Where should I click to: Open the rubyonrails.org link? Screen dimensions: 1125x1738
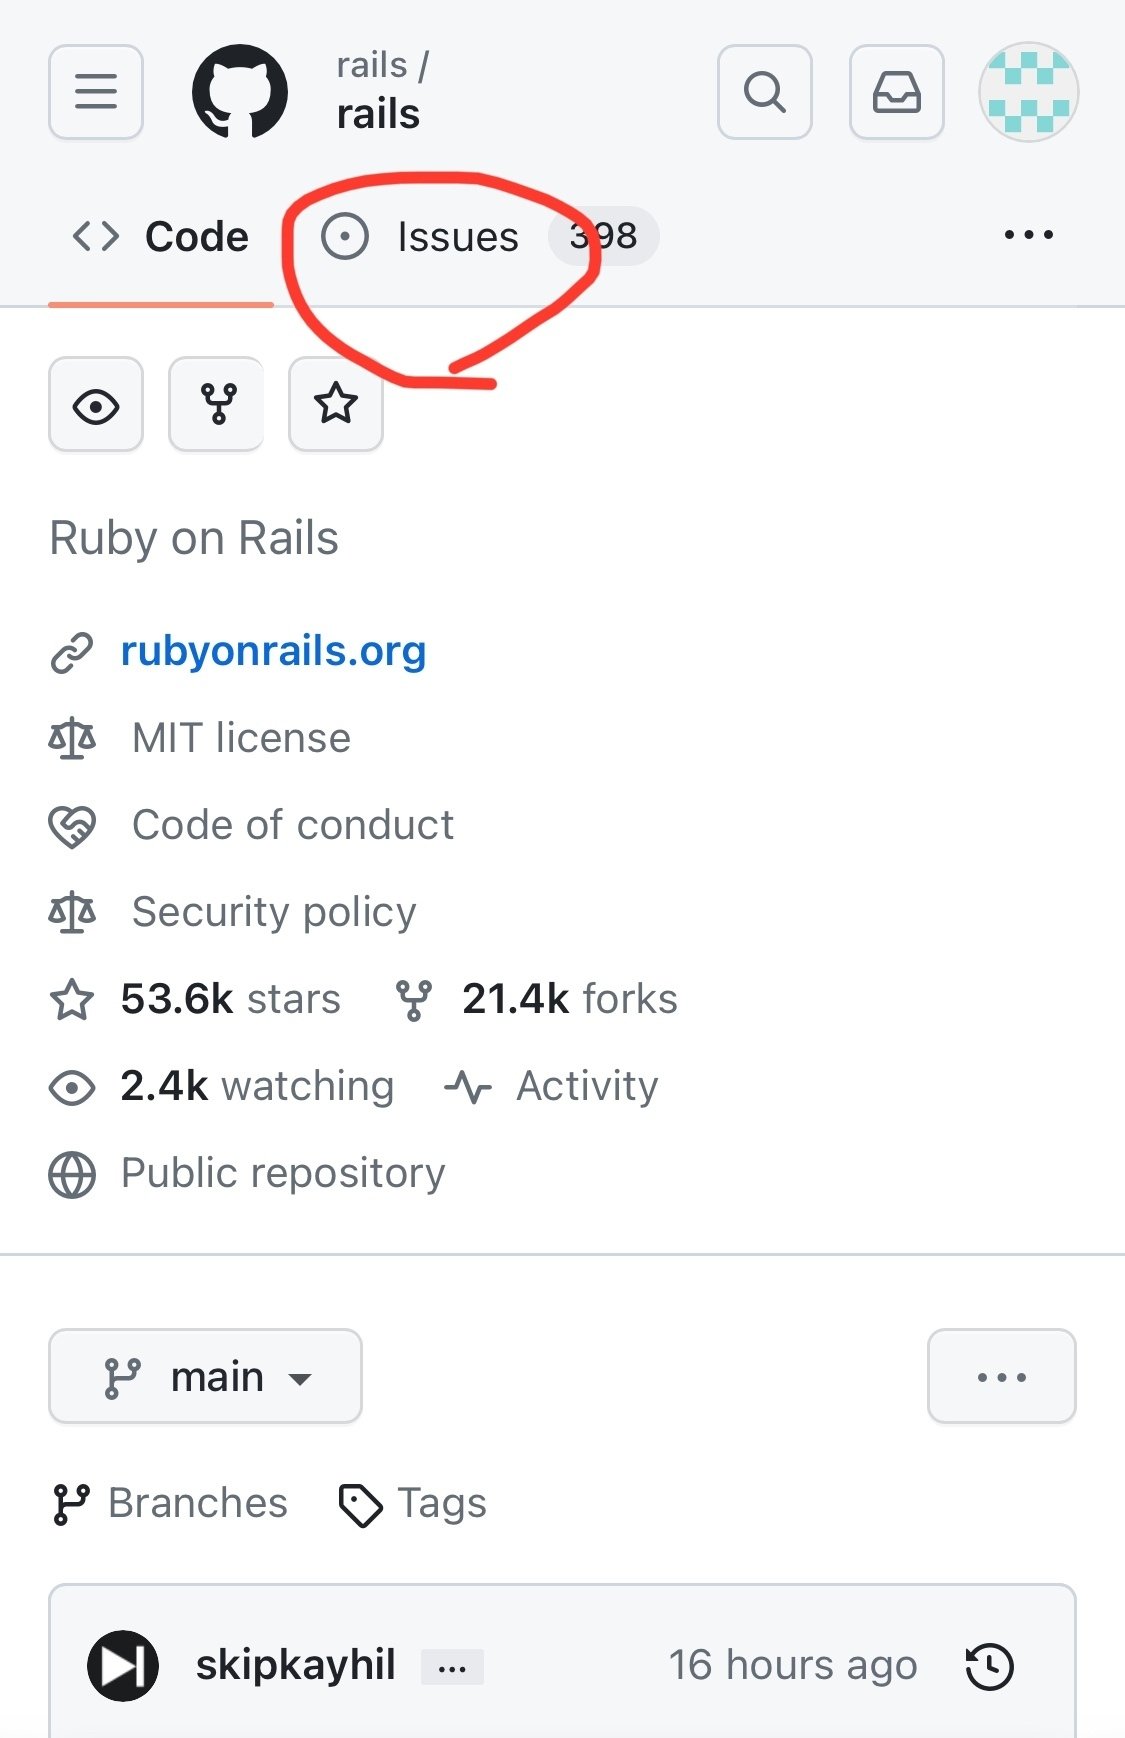pyautogui.click(x=273, y=652)
